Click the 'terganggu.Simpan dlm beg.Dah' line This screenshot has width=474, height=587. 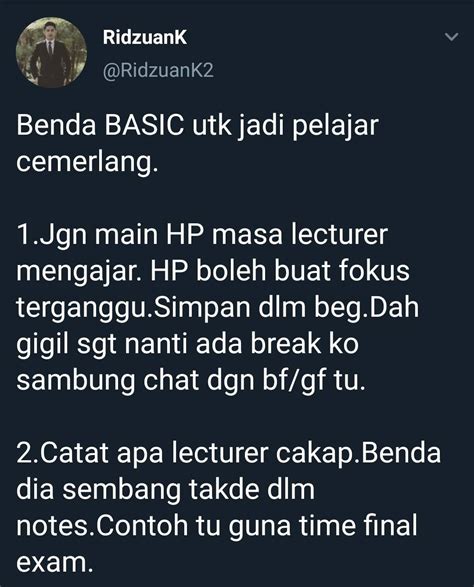pos(218,308)
